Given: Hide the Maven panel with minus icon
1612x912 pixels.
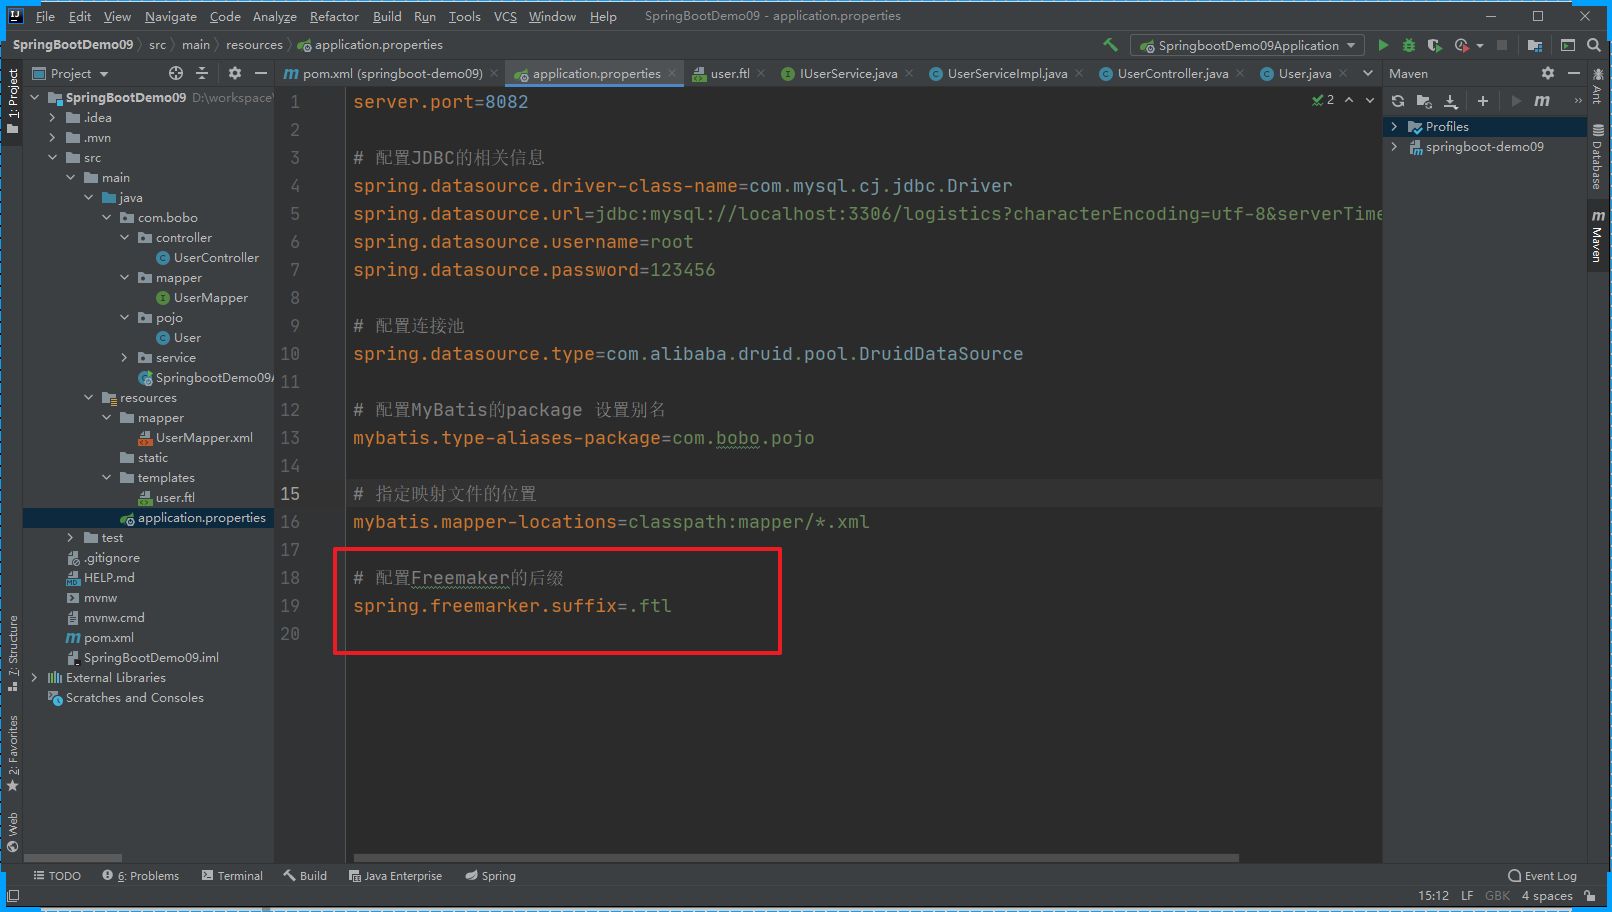Looking at the screenshot, I should coord(1573,73).
